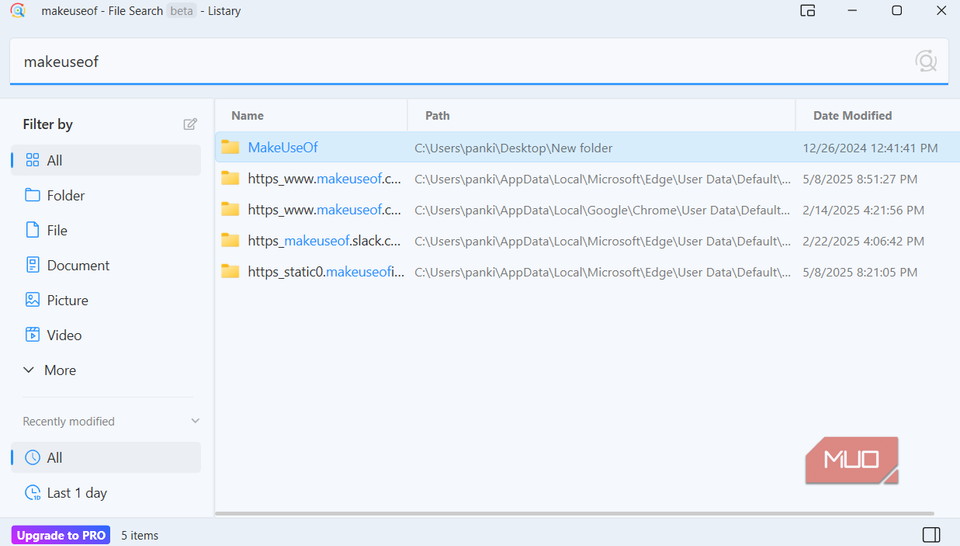This screenshot has width=960, height=546.
Task: Click date 12/26/2024 12:41:41 PM
Action: pyautogui.click(x=870, y=148)
